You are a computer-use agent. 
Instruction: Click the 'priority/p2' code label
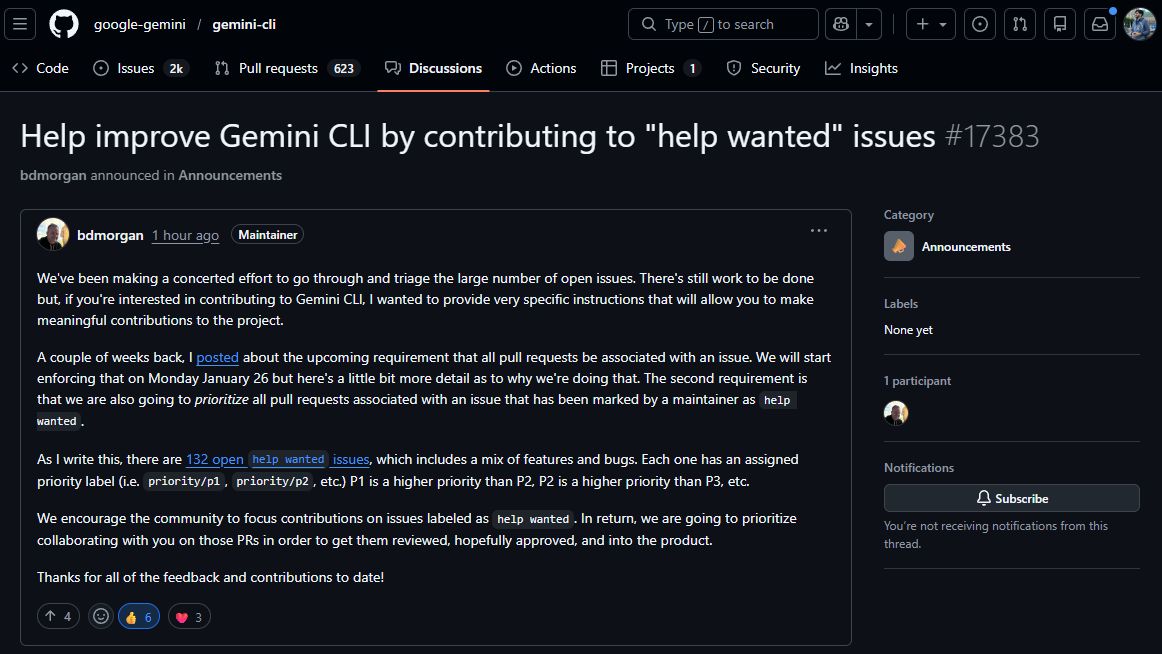tap(272, 481)
